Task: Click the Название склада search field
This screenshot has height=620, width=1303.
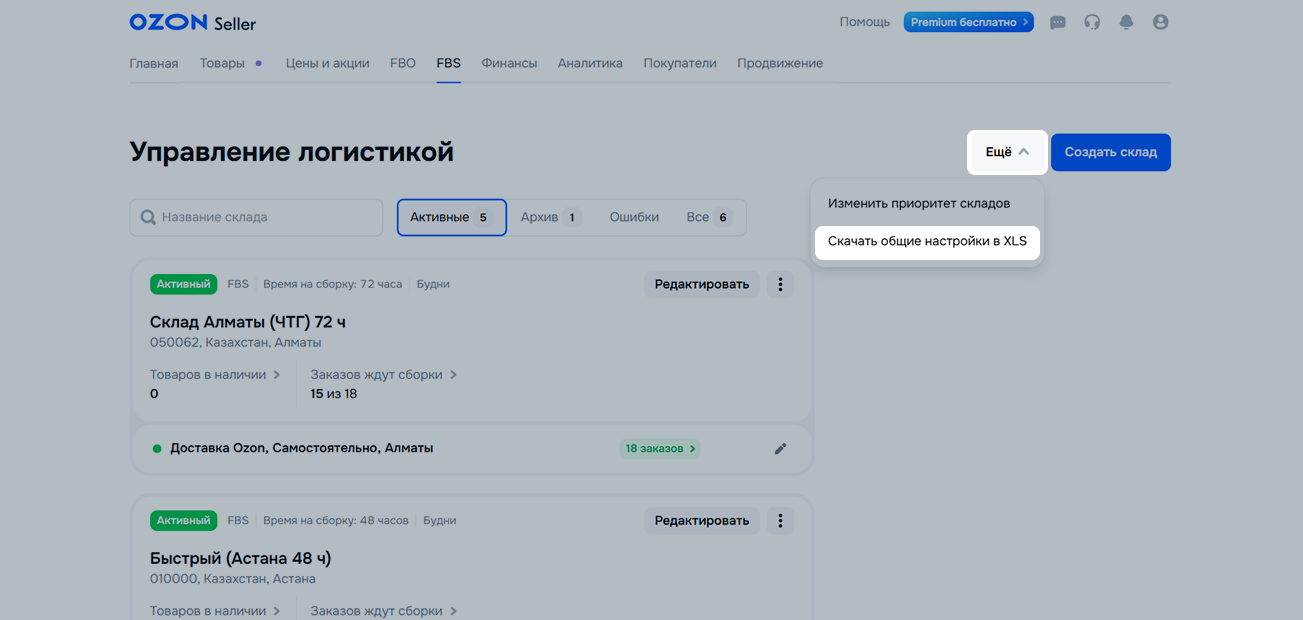Action: tap(257, 217)
